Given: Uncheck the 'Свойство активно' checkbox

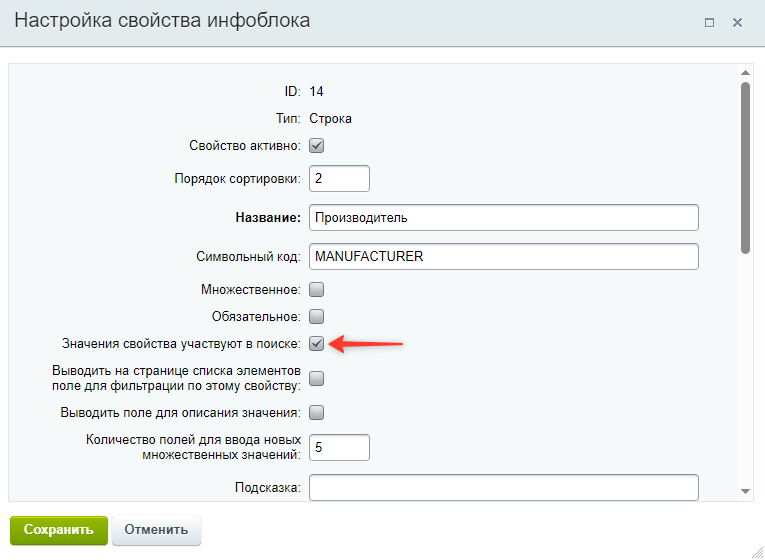Looking at the screenshot, I should pos(317,145).
